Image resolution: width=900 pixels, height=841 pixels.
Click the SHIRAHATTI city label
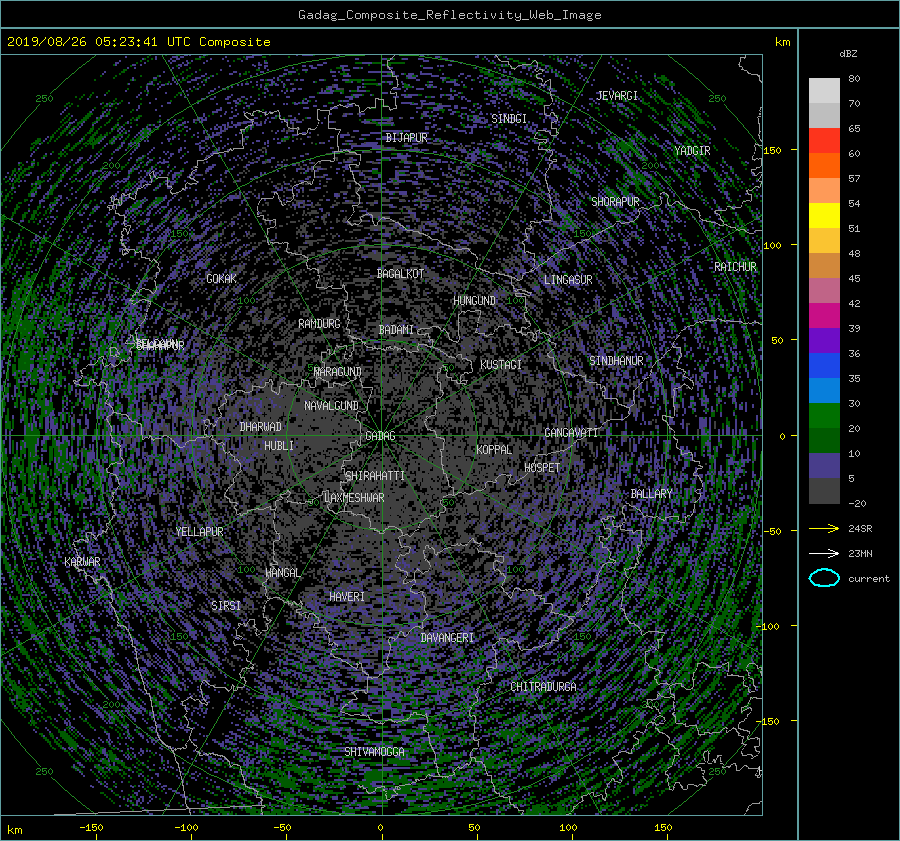click(x=375, y=476)
